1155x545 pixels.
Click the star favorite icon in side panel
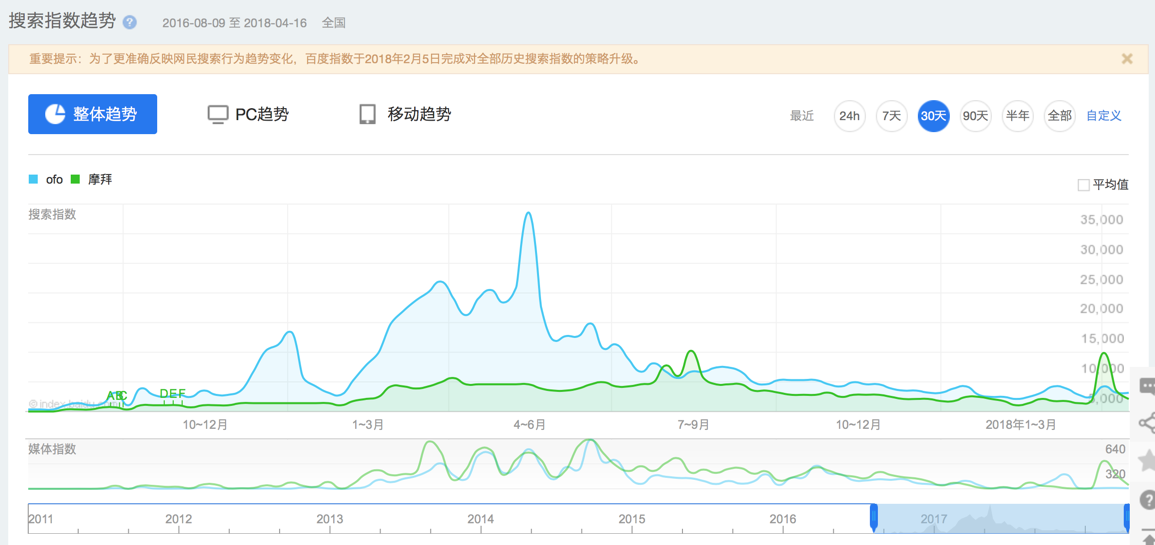1148,461
